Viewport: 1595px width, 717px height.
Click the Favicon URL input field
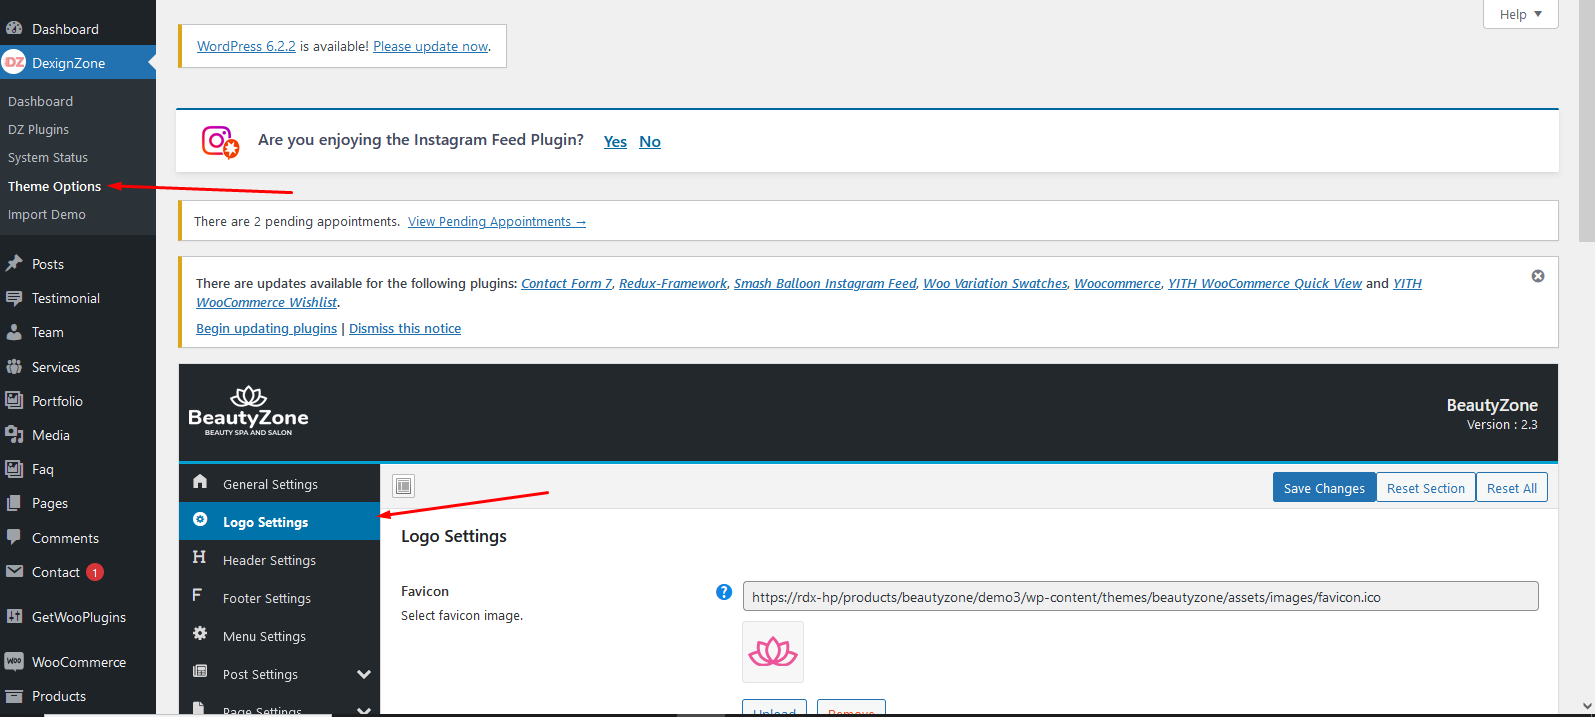[1140, 597]
